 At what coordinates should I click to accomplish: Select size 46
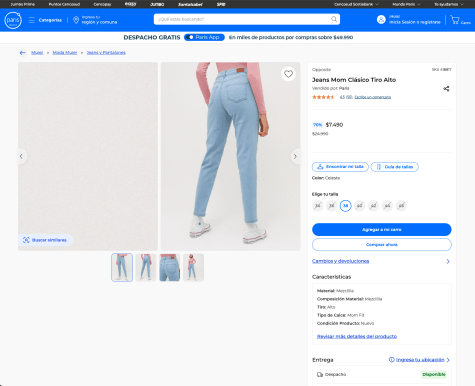click(401, 206)
